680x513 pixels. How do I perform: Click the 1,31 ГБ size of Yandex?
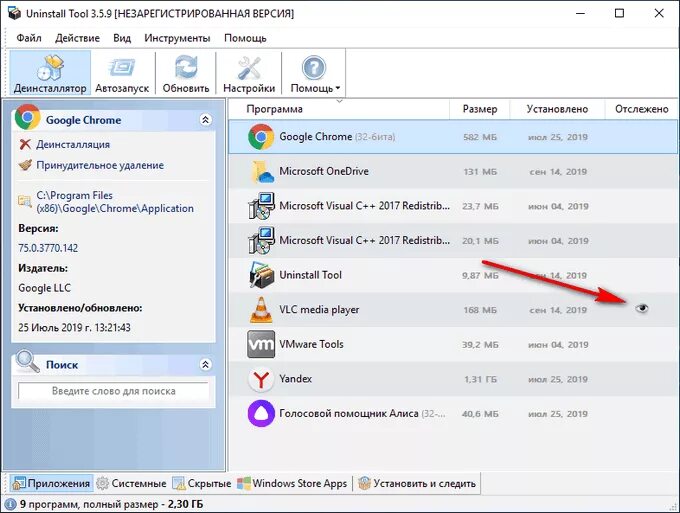[x=481, y=379]
